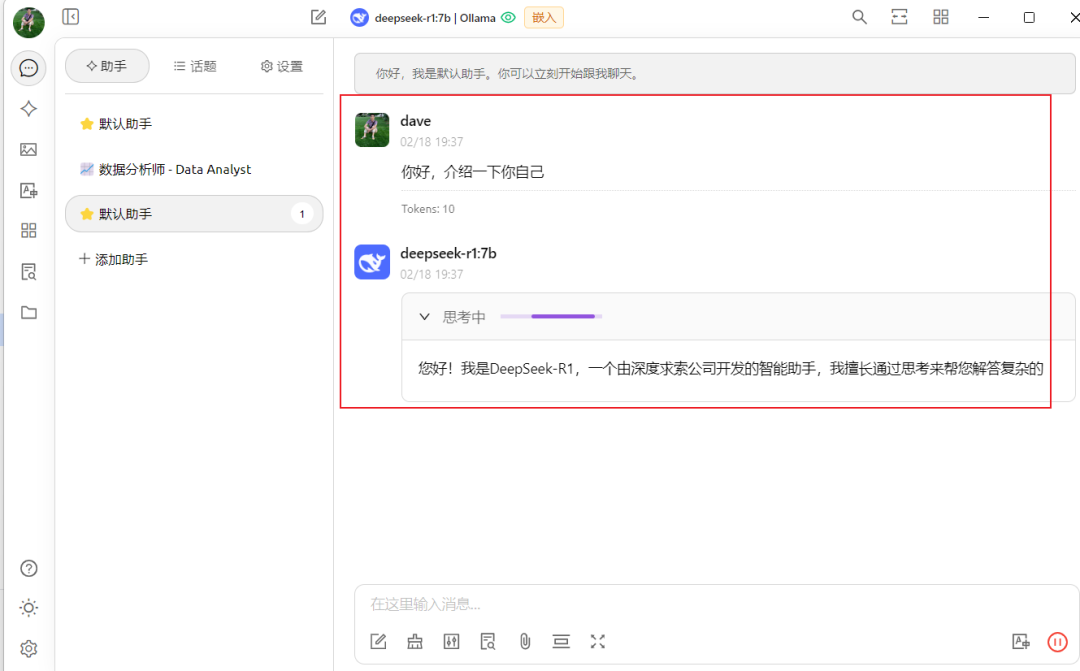The image size is (1080, 671).
Task: Click the thinking progress bar
Action: point(551,316)
